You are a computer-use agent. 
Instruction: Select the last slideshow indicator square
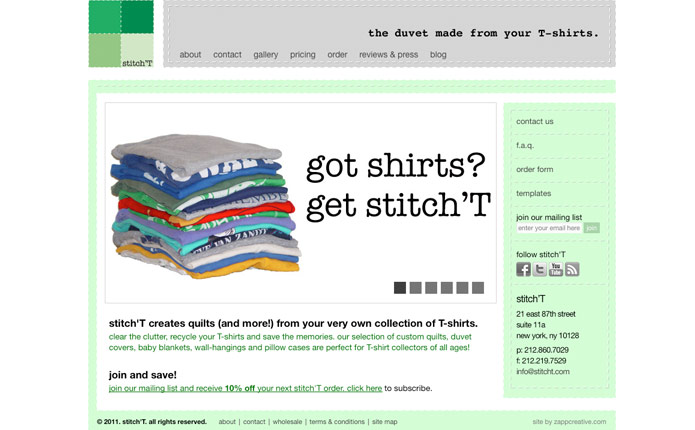point(478,288)
